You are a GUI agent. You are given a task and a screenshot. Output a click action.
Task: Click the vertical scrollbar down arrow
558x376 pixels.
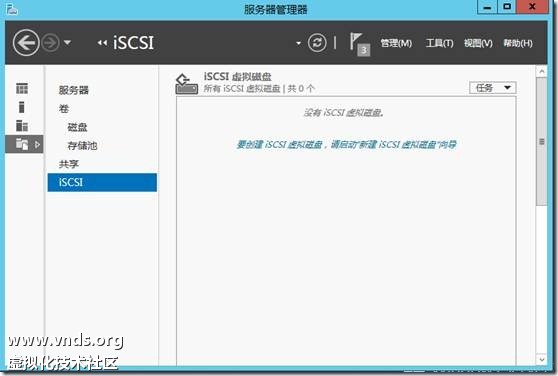[542, 359]
